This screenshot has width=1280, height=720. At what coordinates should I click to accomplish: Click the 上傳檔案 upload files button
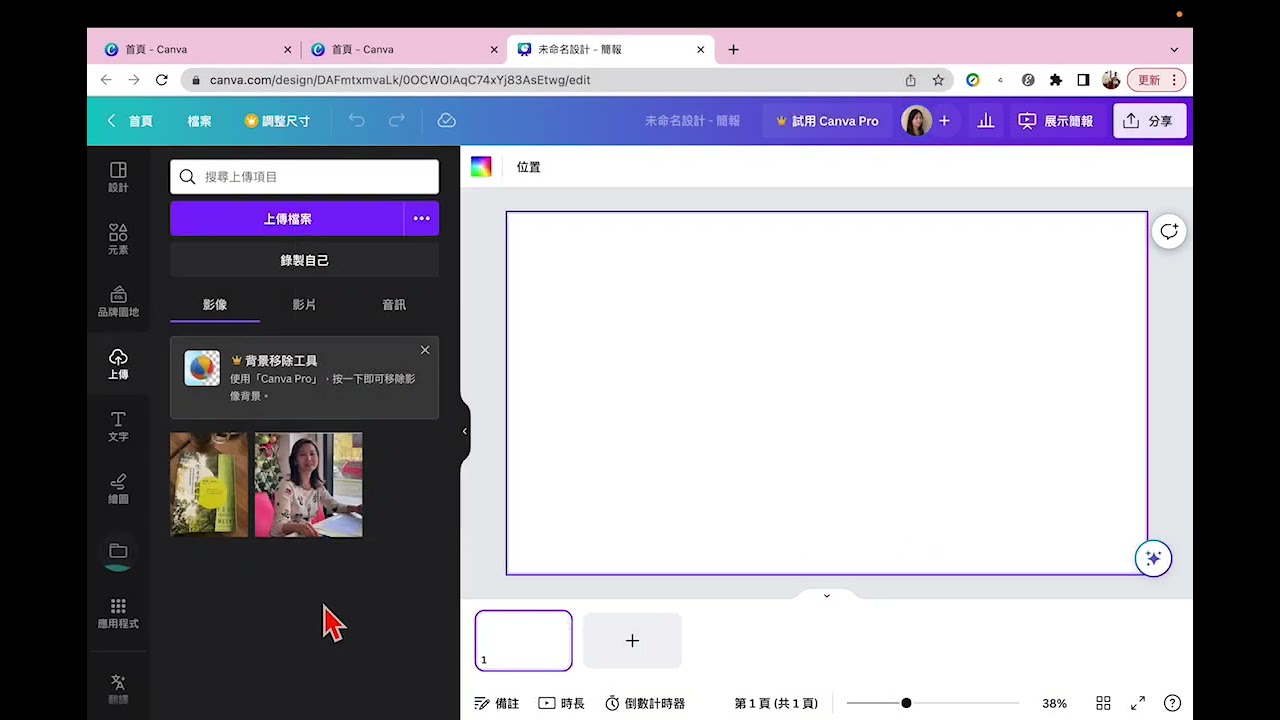(287, 218)
